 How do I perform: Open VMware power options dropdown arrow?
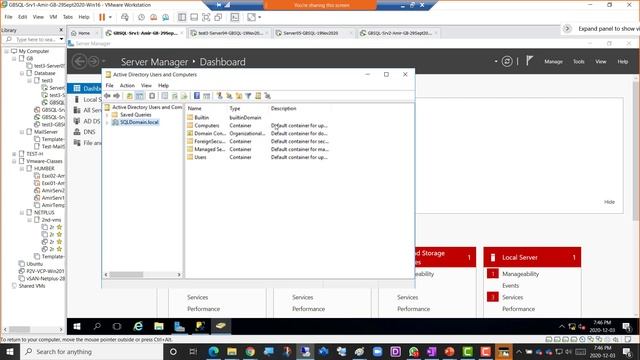click(110, 17)
